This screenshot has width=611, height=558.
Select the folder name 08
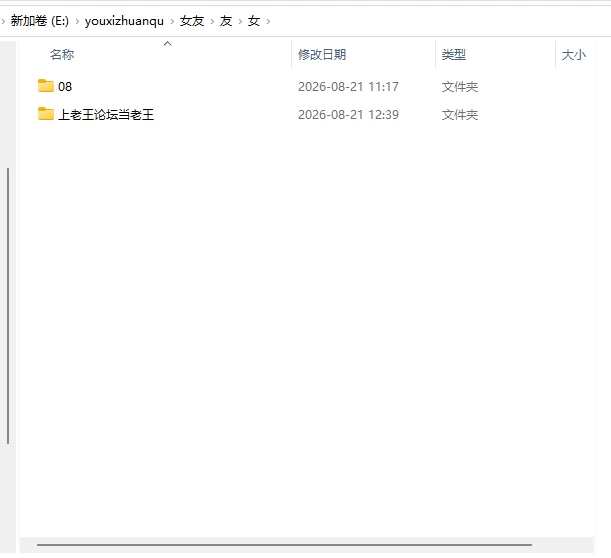pyautogui.click(x=65, y=87)
